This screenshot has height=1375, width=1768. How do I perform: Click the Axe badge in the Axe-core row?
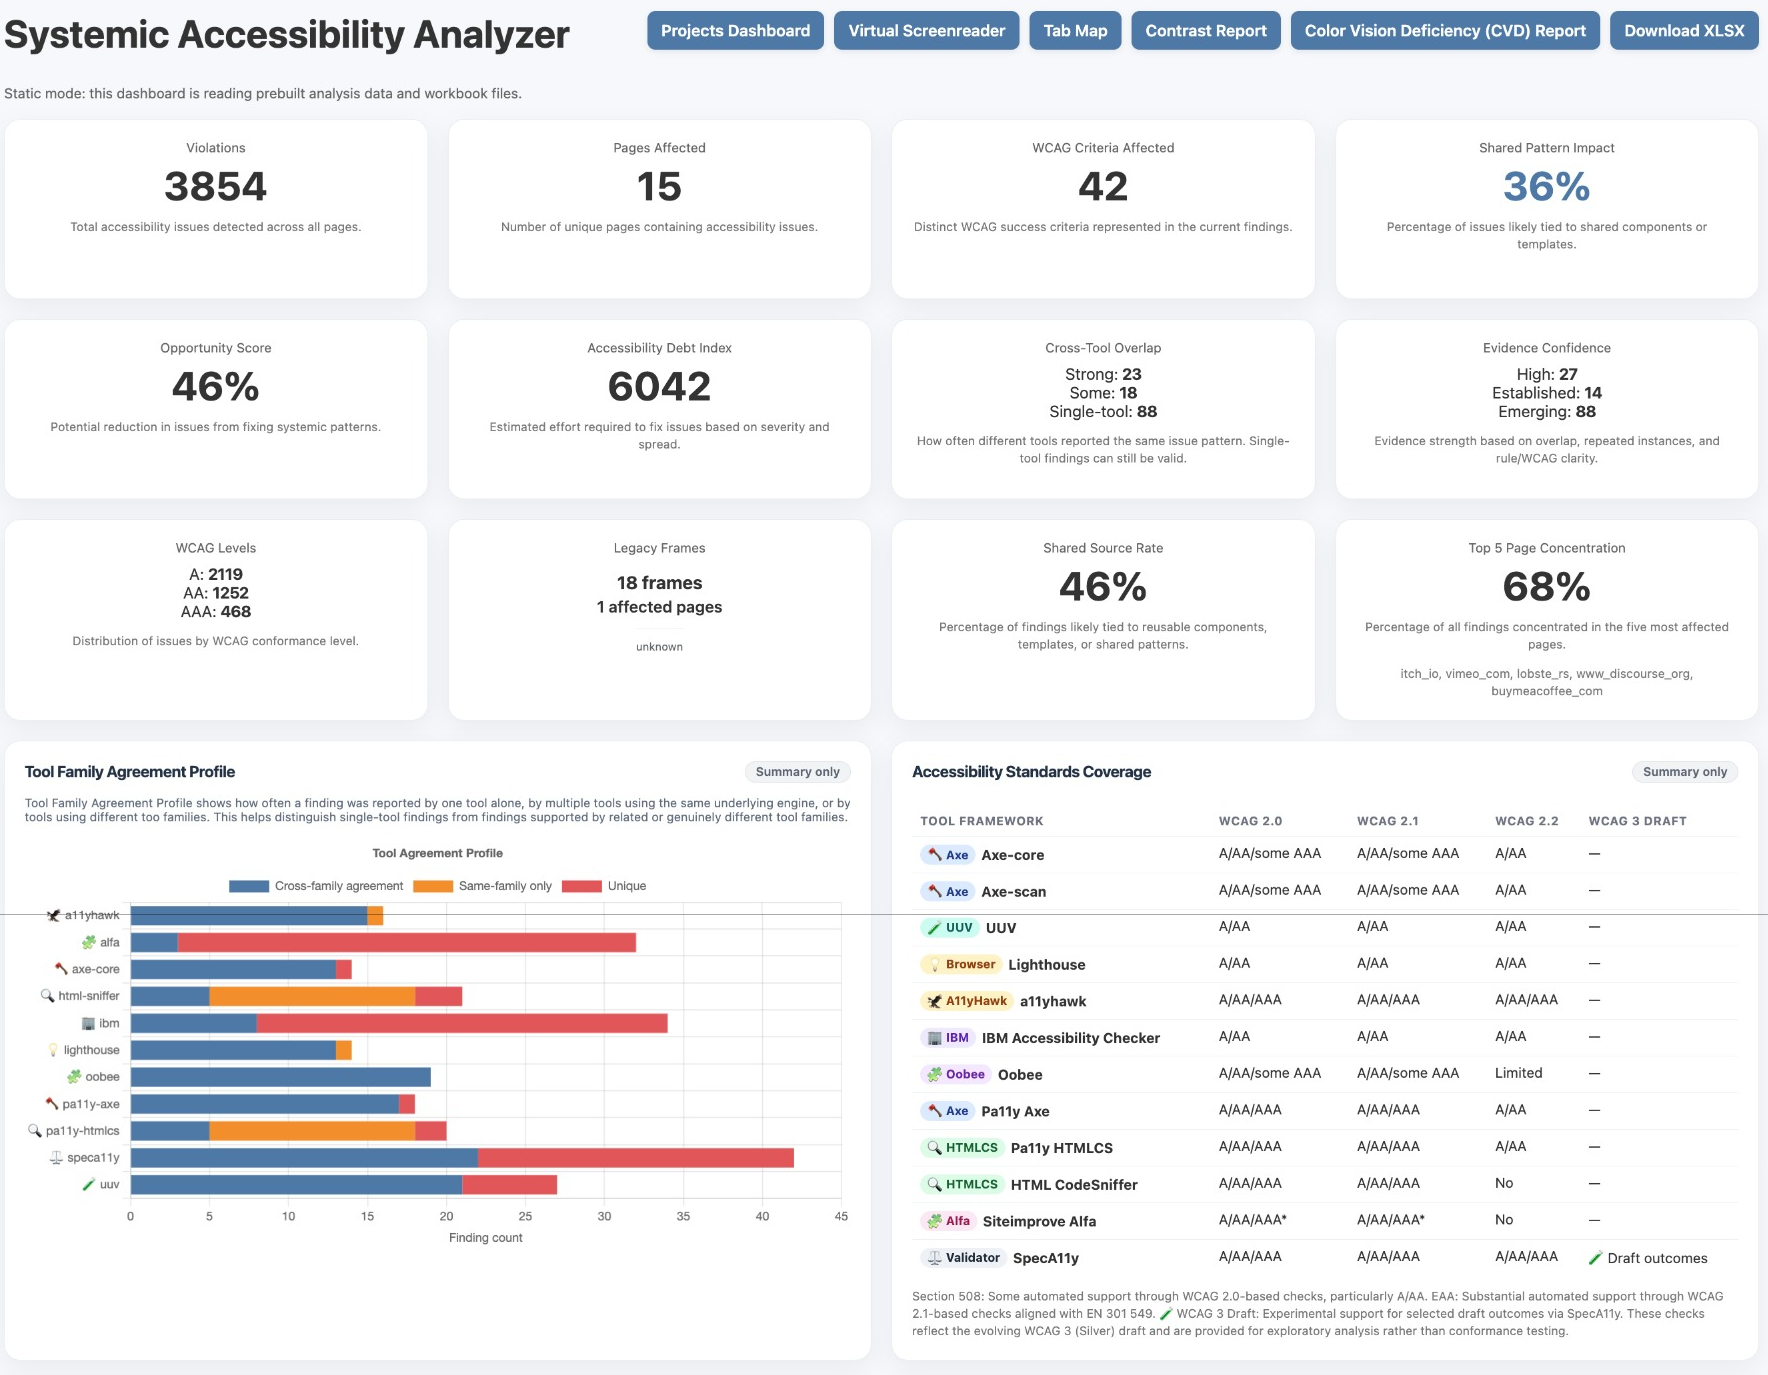point(947,855)
